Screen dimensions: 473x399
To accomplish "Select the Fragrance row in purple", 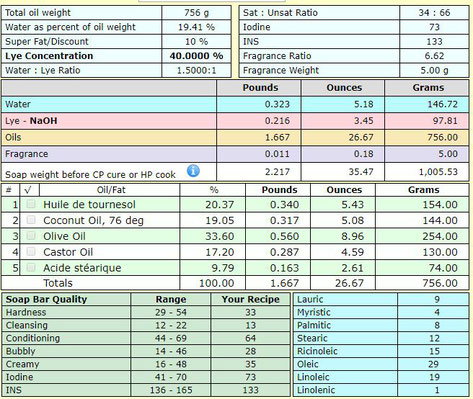I will tap(235, 154).
